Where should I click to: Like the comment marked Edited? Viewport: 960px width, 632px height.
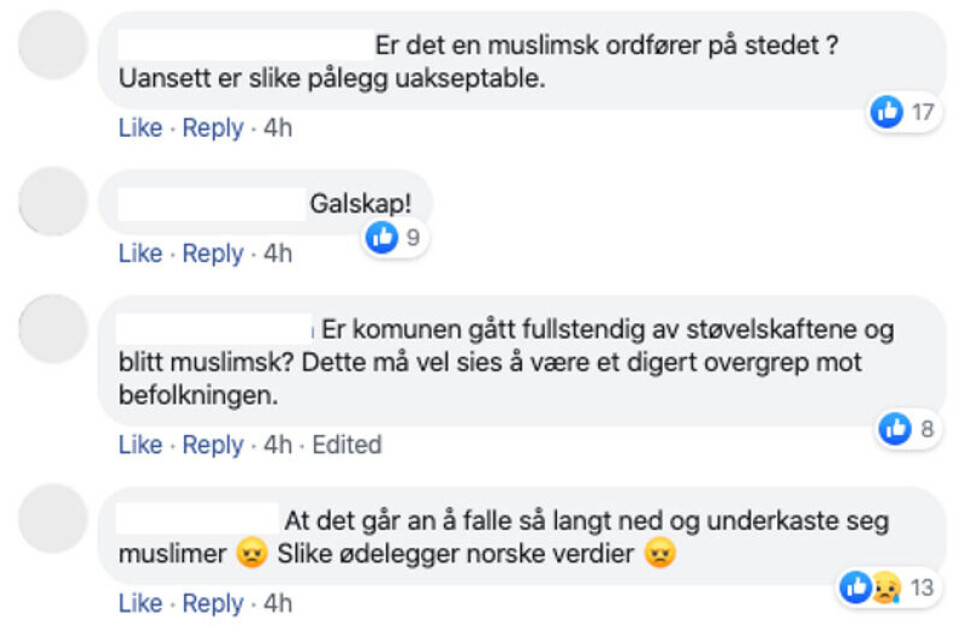pyautogui.click(x=140, y=444)
